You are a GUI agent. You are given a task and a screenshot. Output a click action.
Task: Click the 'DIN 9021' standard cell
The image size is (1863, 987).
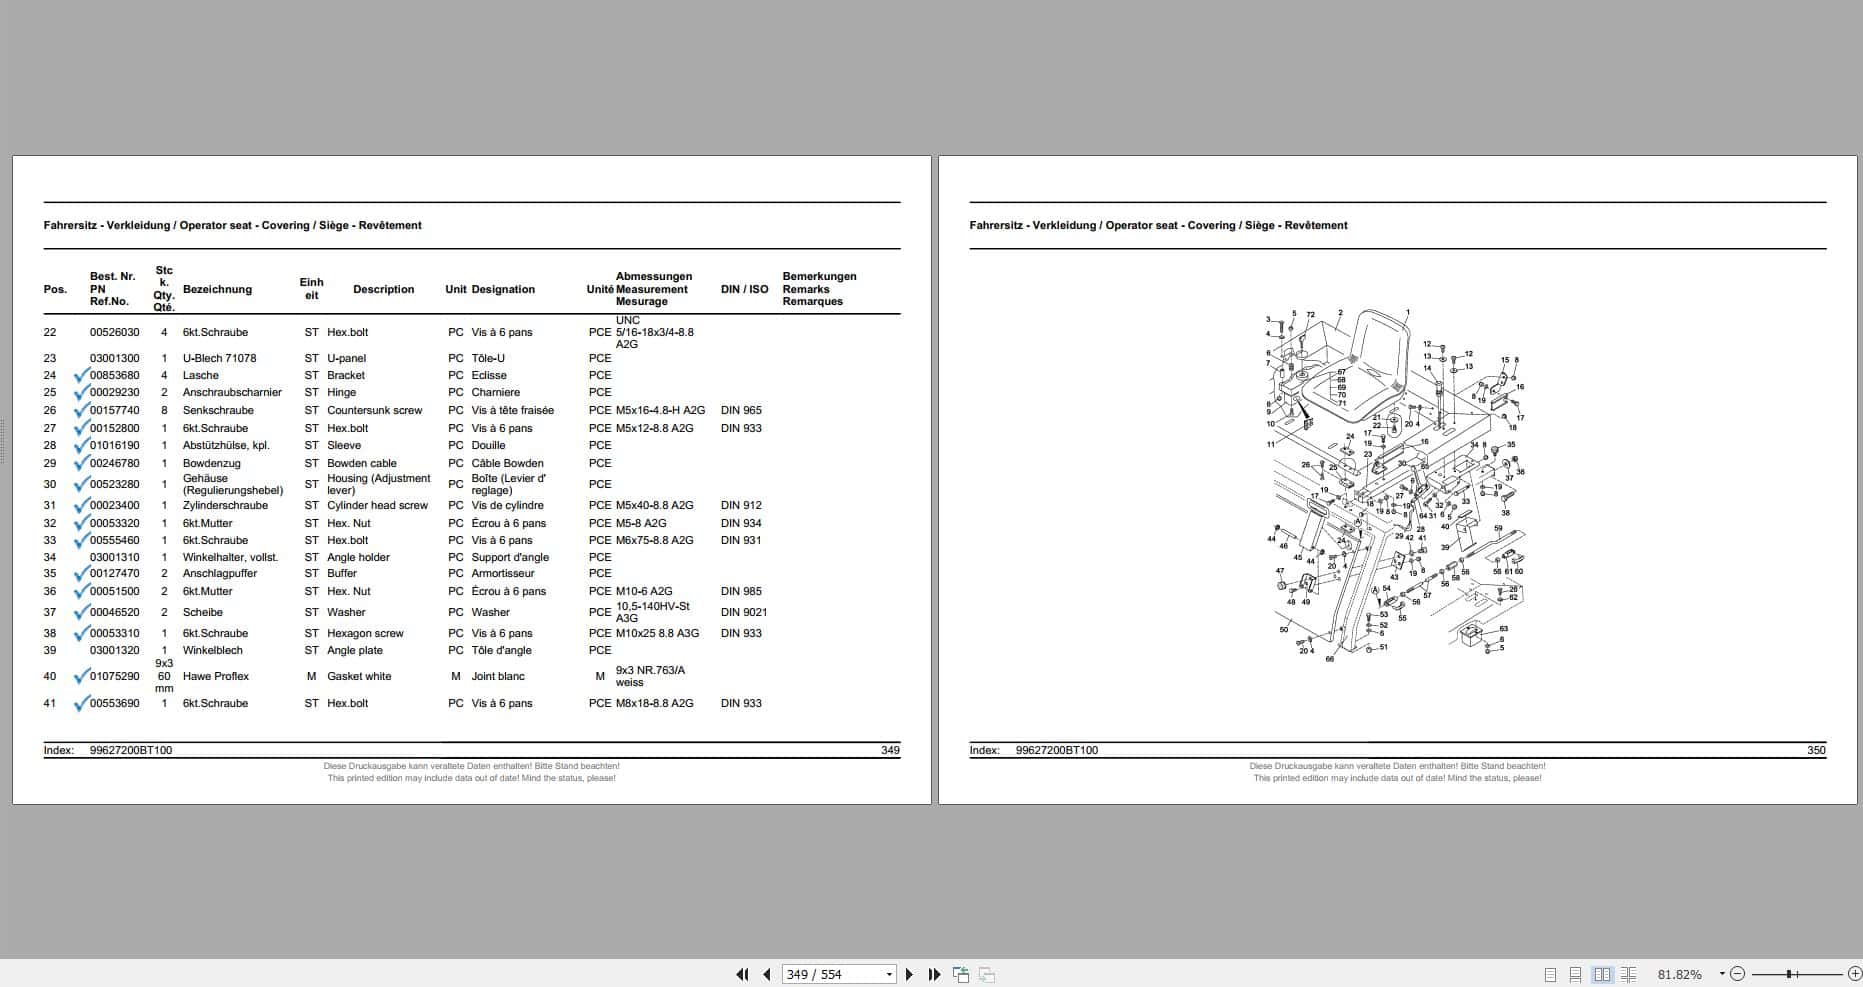click(744, 612)
